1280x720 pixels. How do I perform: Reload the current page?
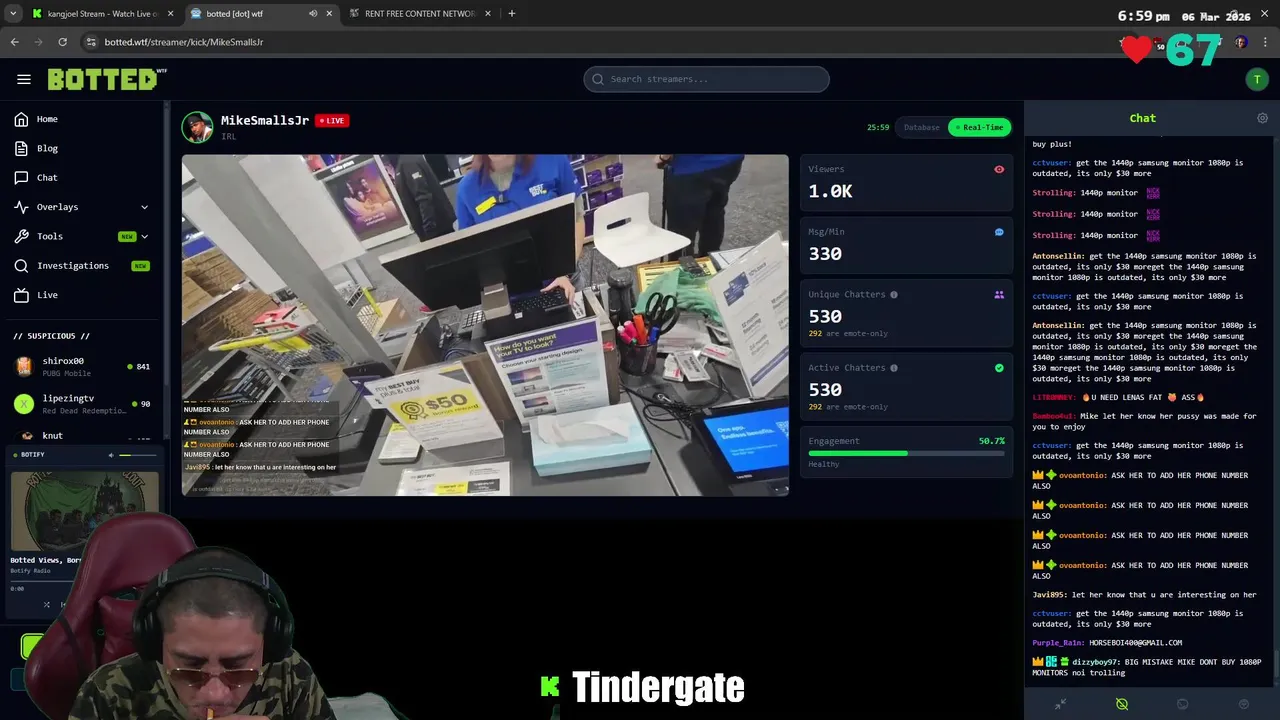pos(63,42)
